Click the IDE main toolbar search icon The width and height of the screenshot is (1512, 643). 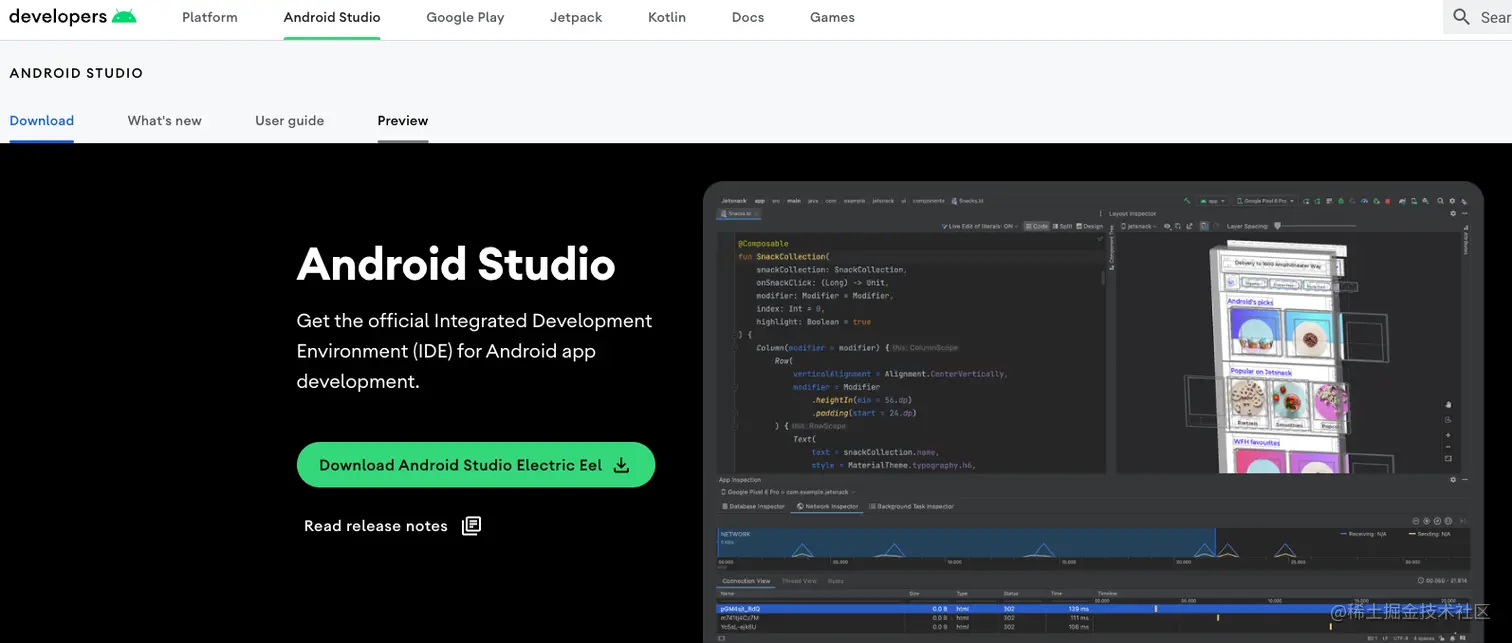1441,200
